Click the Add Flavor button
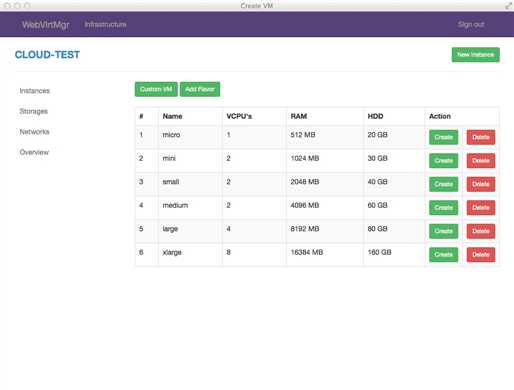The image size is (514, 390). [200, 89]
